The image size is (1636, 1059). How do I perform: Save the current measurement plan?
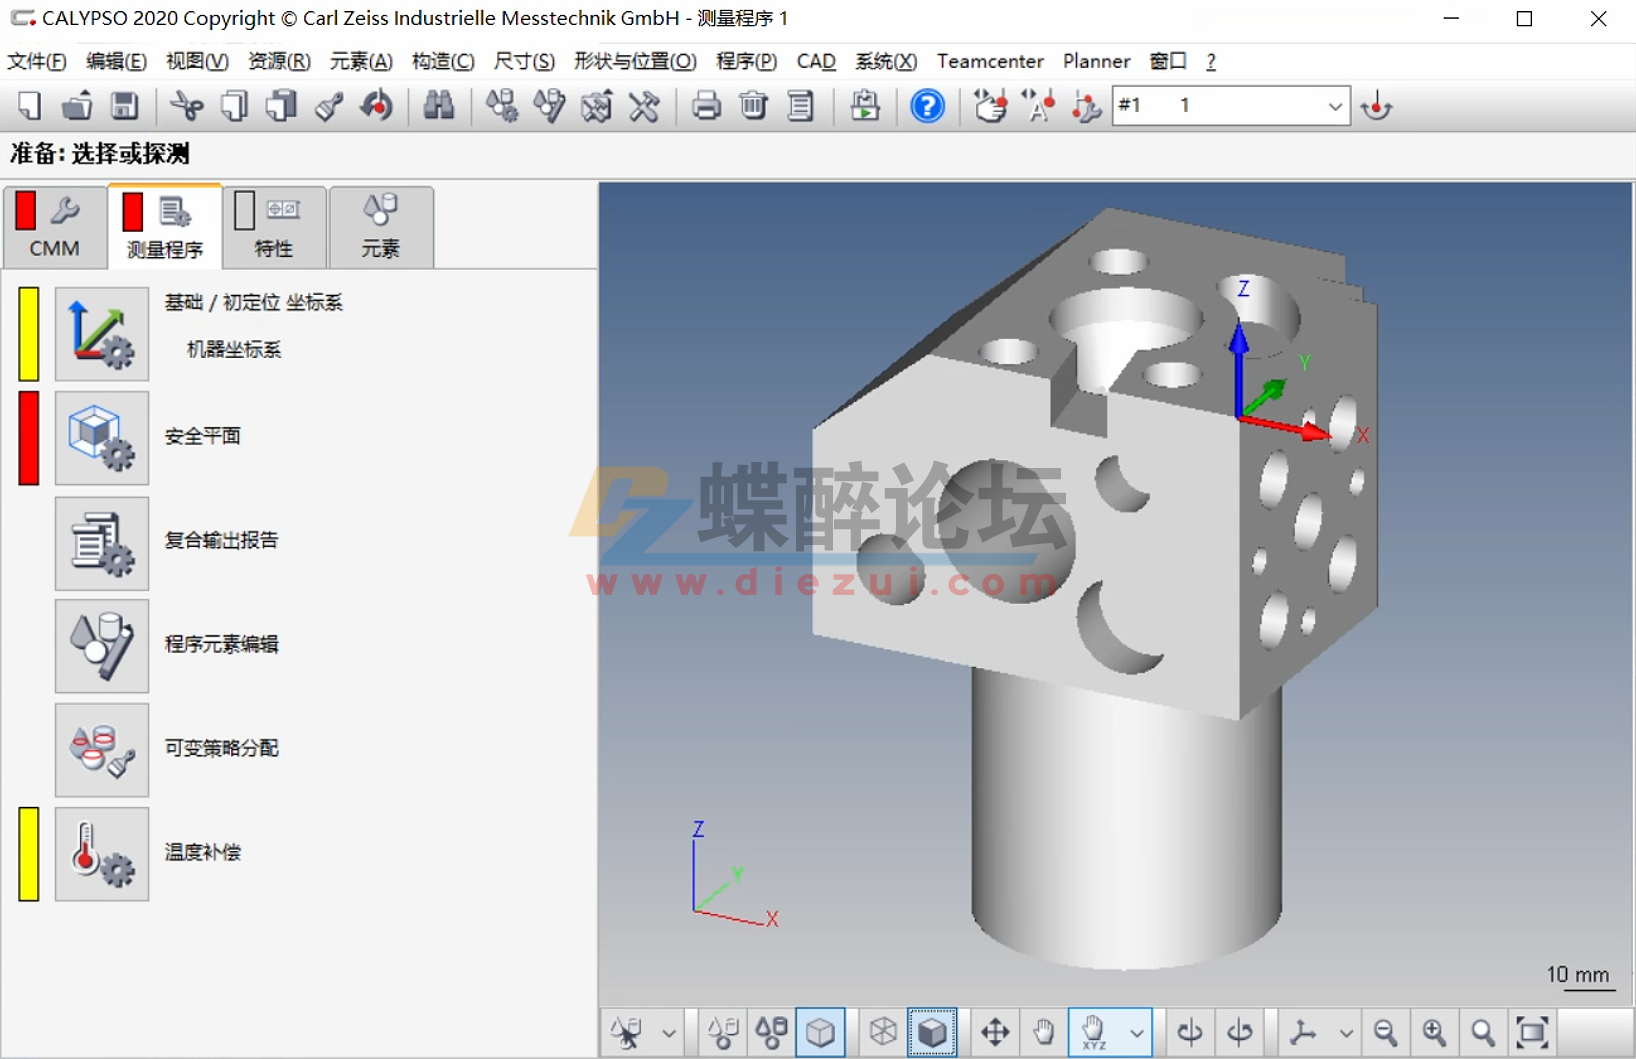pyautogui.click(x=125, y=105)
